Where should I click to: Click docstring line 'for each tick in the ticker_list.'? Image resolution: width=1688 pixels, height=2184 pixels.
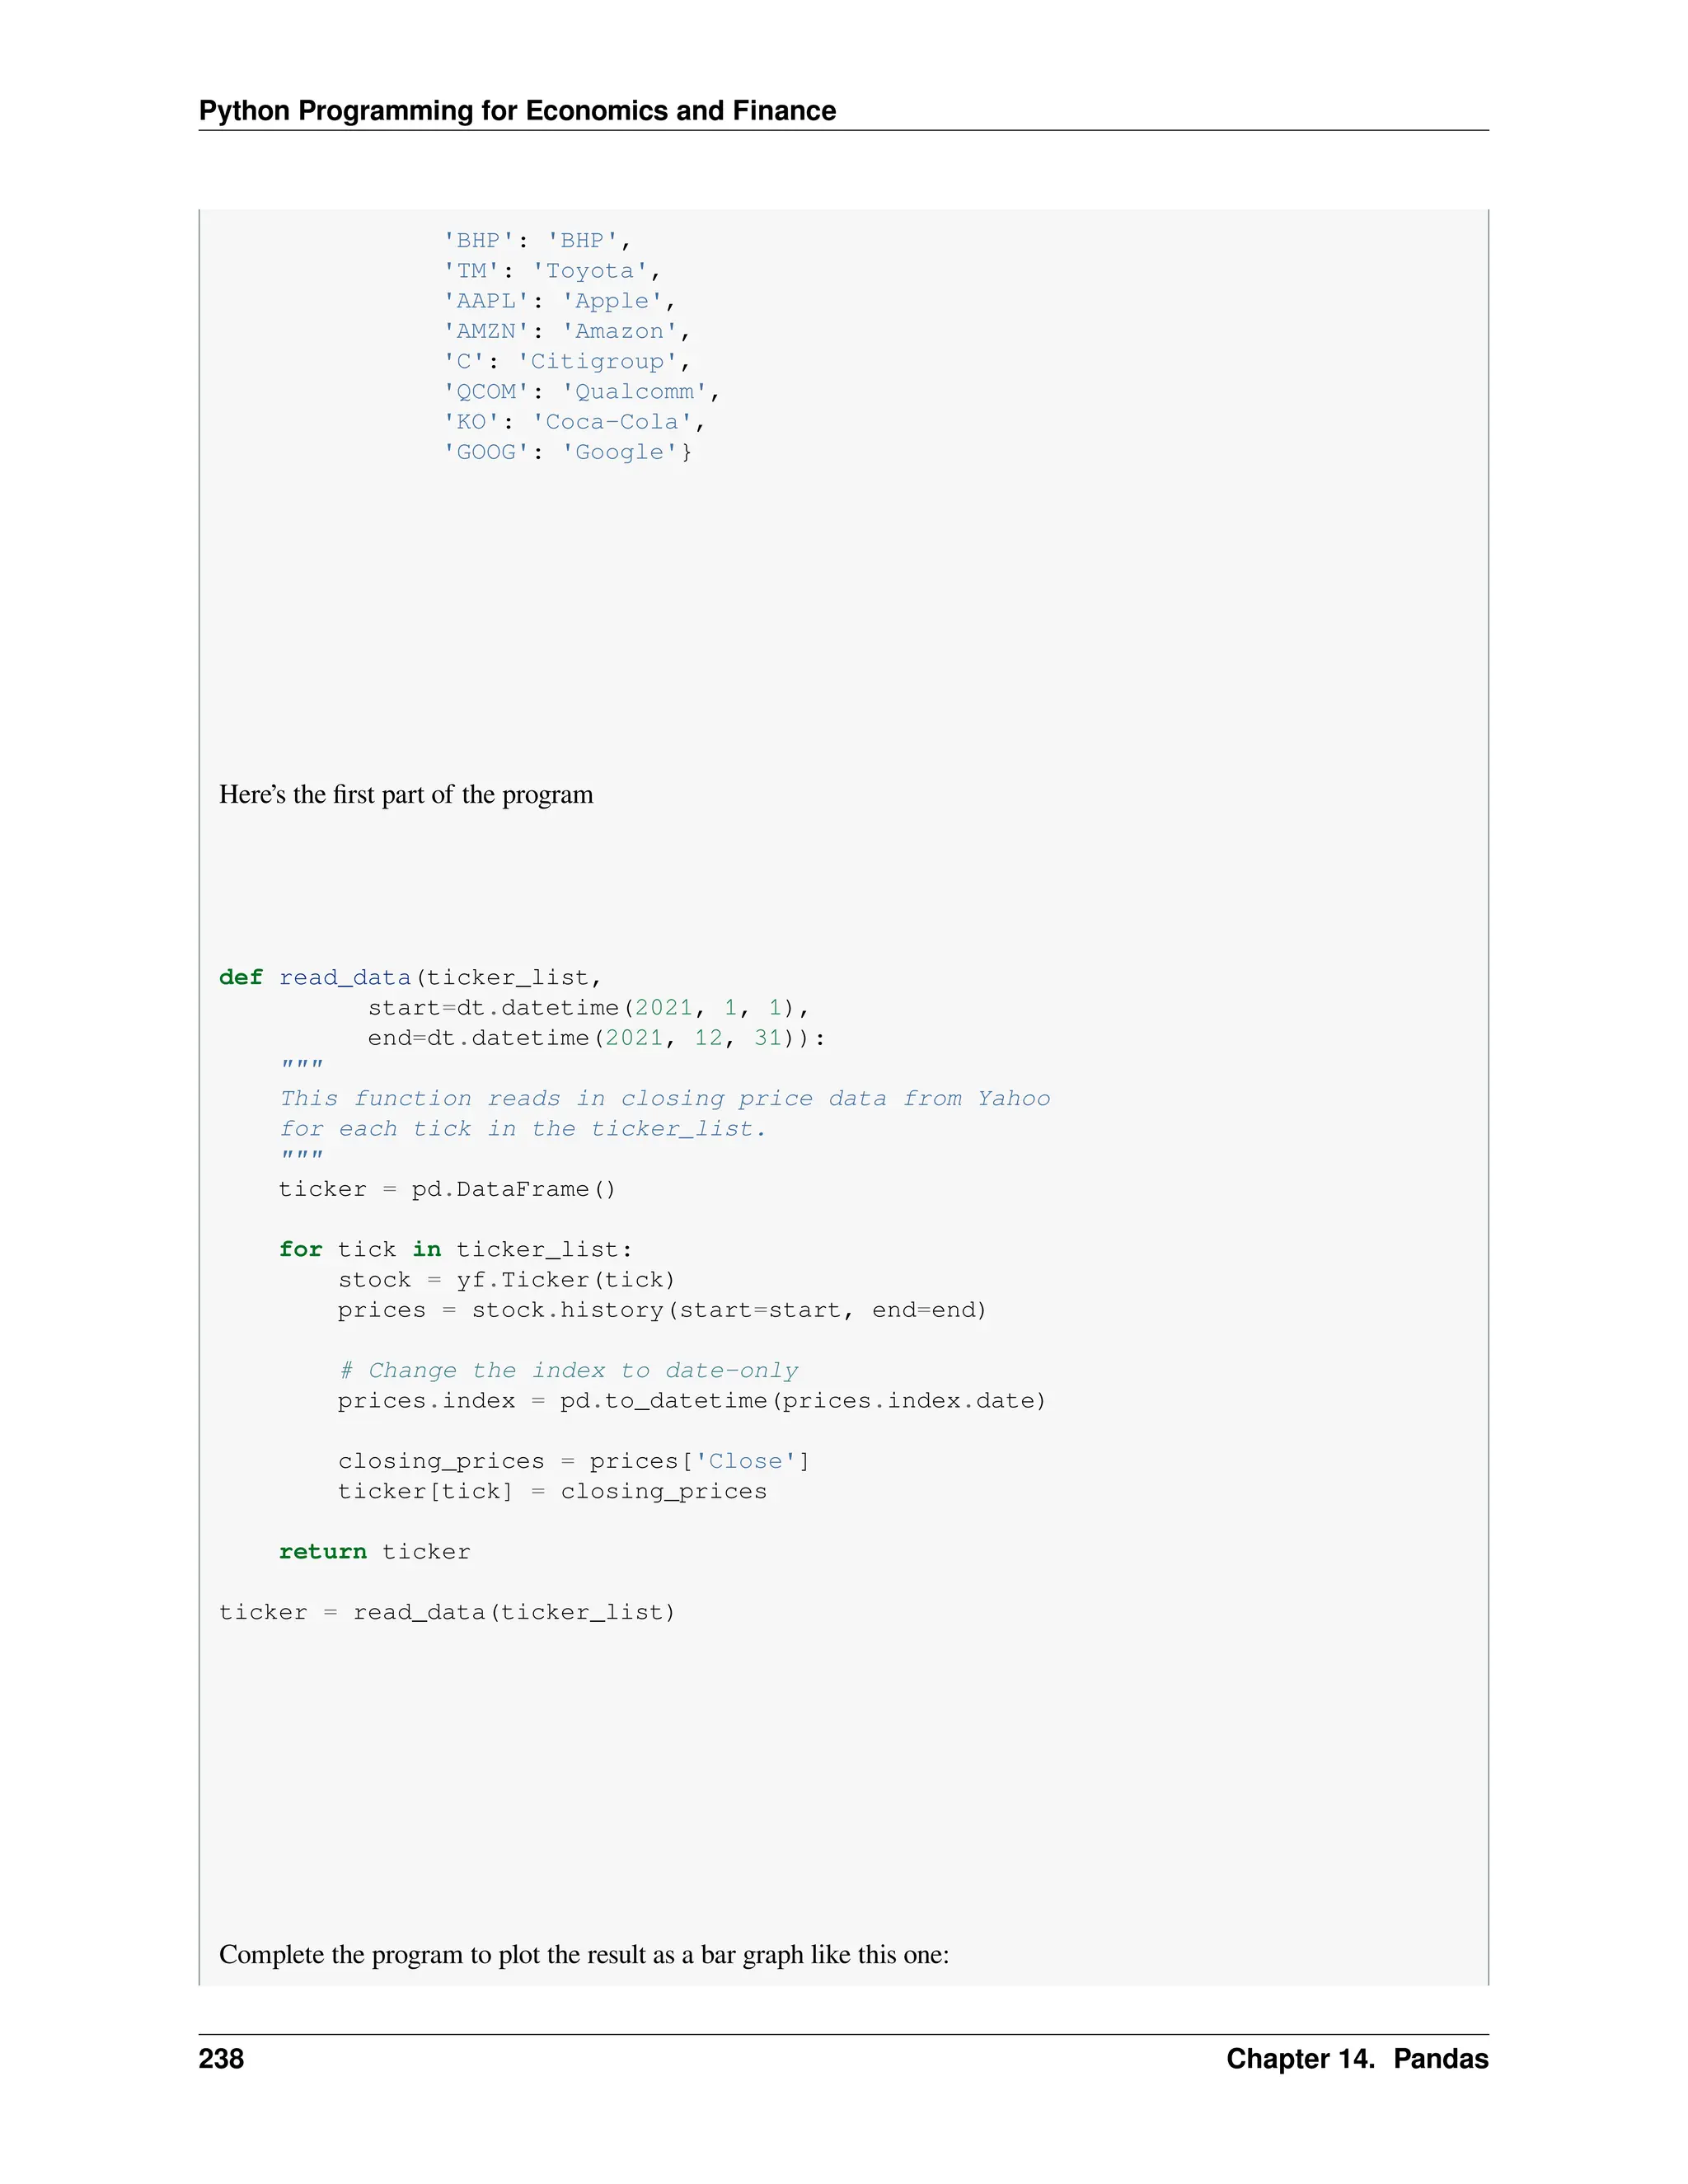point(523,1129)
